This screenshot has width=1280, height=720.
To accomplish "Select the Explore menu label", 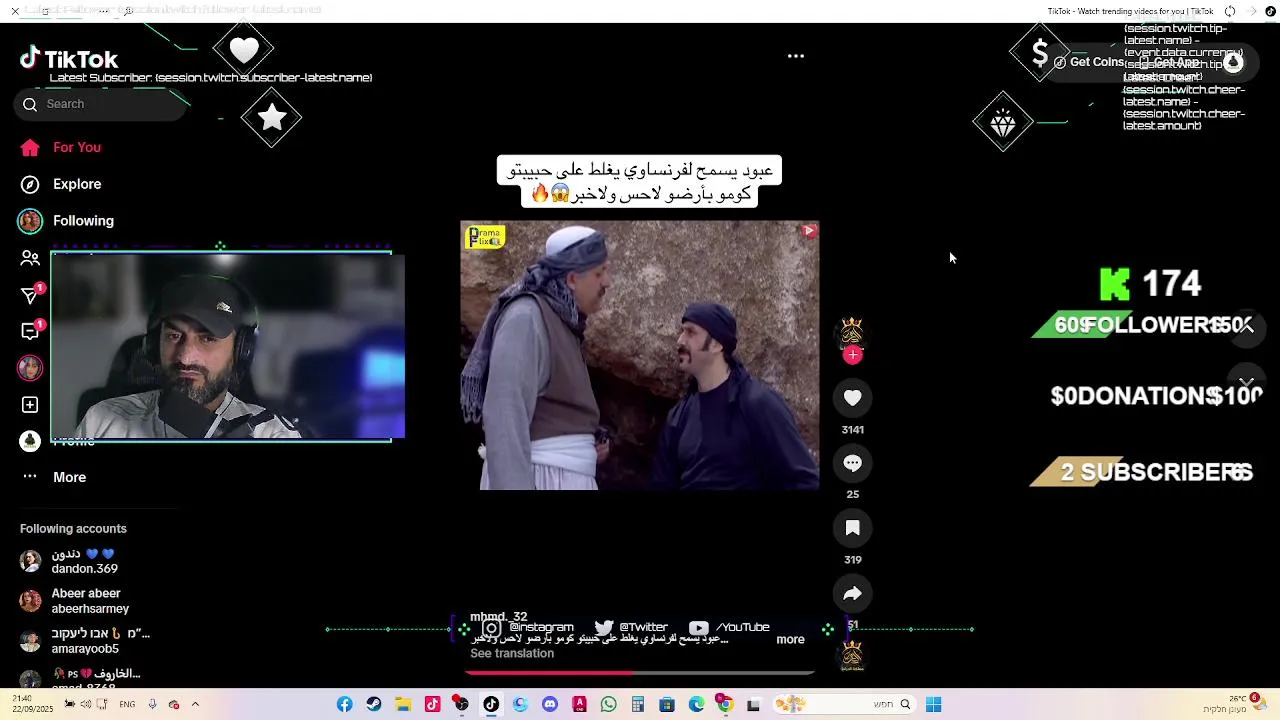I will [x=77, y=184].
